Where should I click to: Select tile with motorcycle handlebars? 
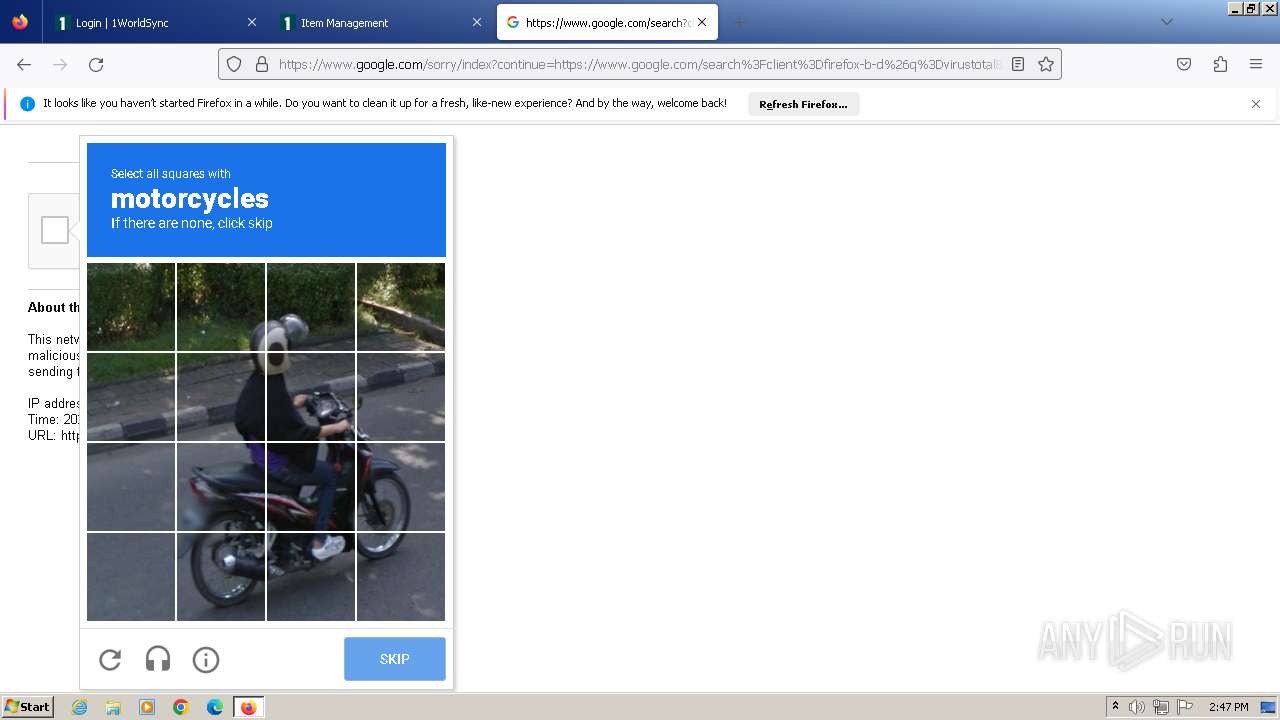click(x=311, y=397)
